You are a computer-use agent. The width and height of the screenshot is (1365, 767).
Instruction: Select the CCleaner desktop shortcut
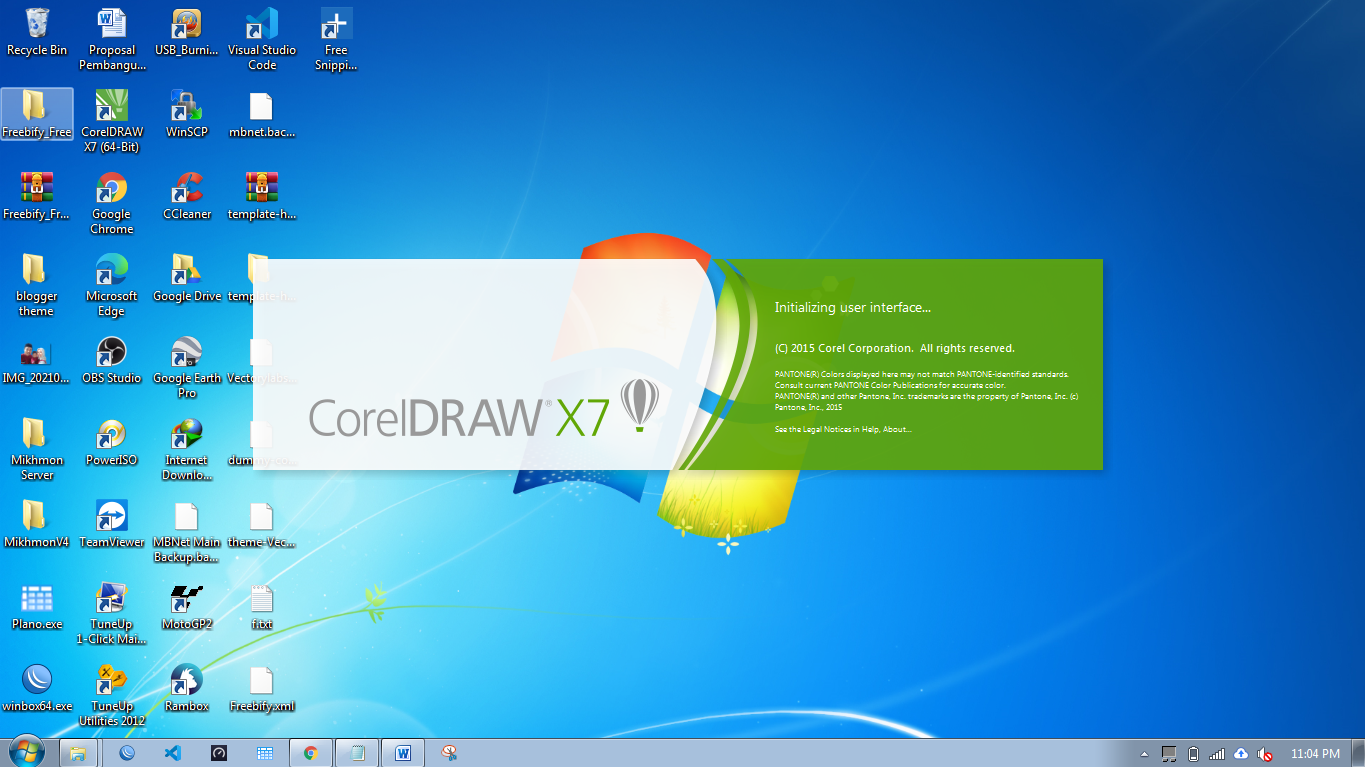[x=186, y=196]
